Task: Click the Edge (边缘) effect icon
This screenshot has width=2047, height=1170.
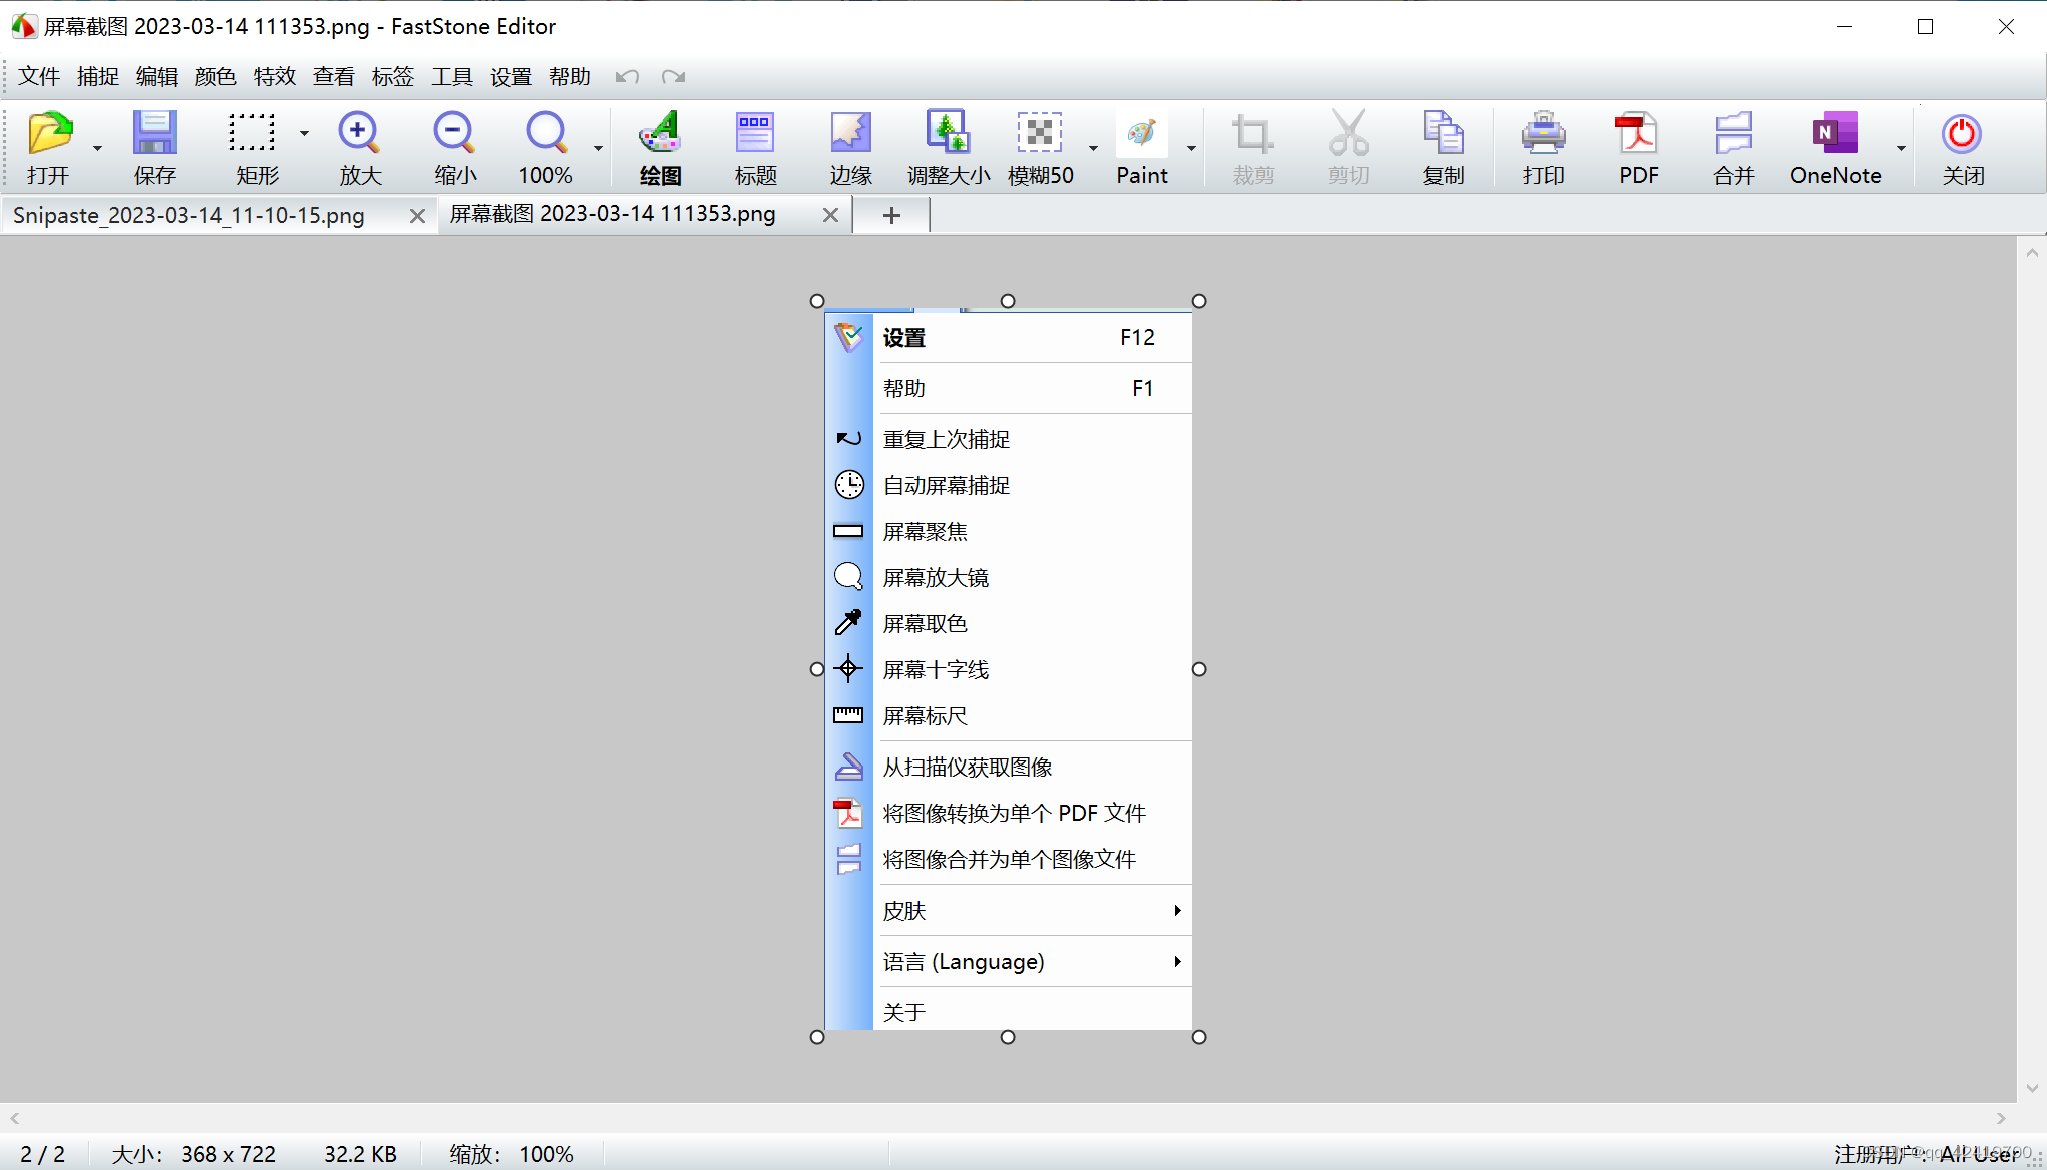Action: click(x=850, y=134)
